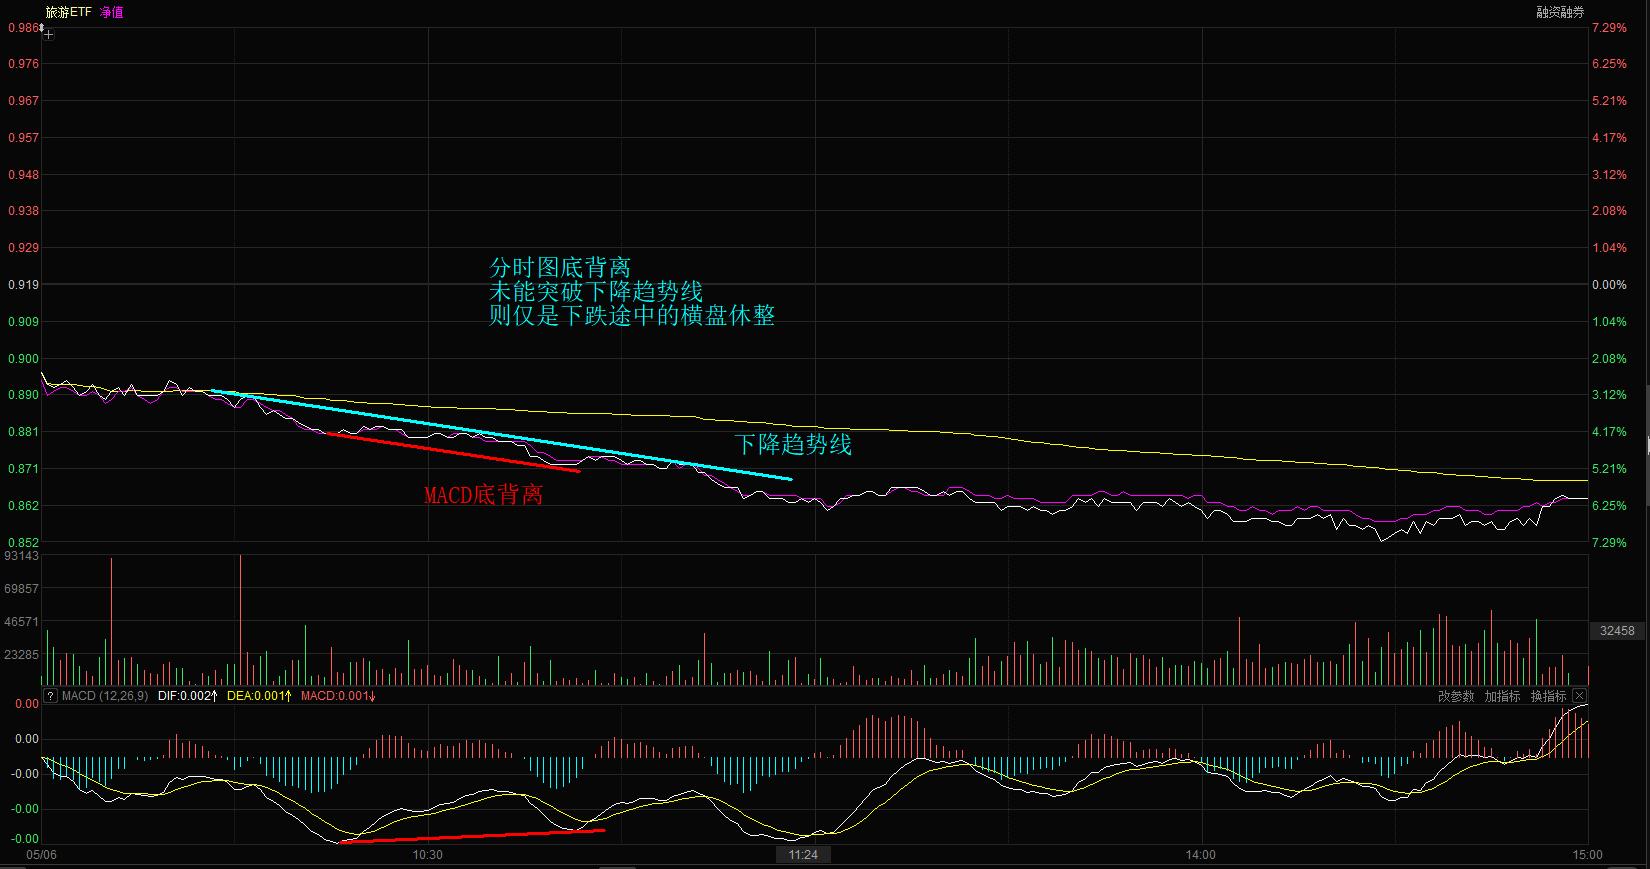Click the 6.25% label near the close price

click(x=1609, y=506)
